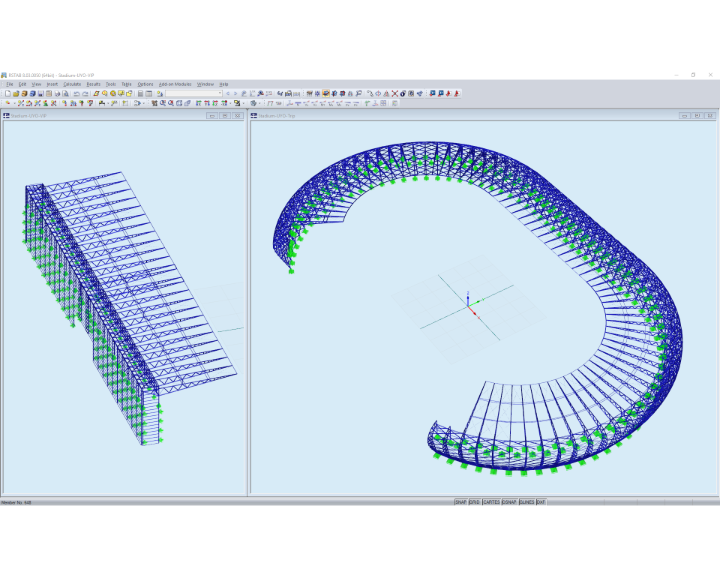720x576 pixels.
Task: Click the Redo arrow icon
Action: tap(85, 93)
